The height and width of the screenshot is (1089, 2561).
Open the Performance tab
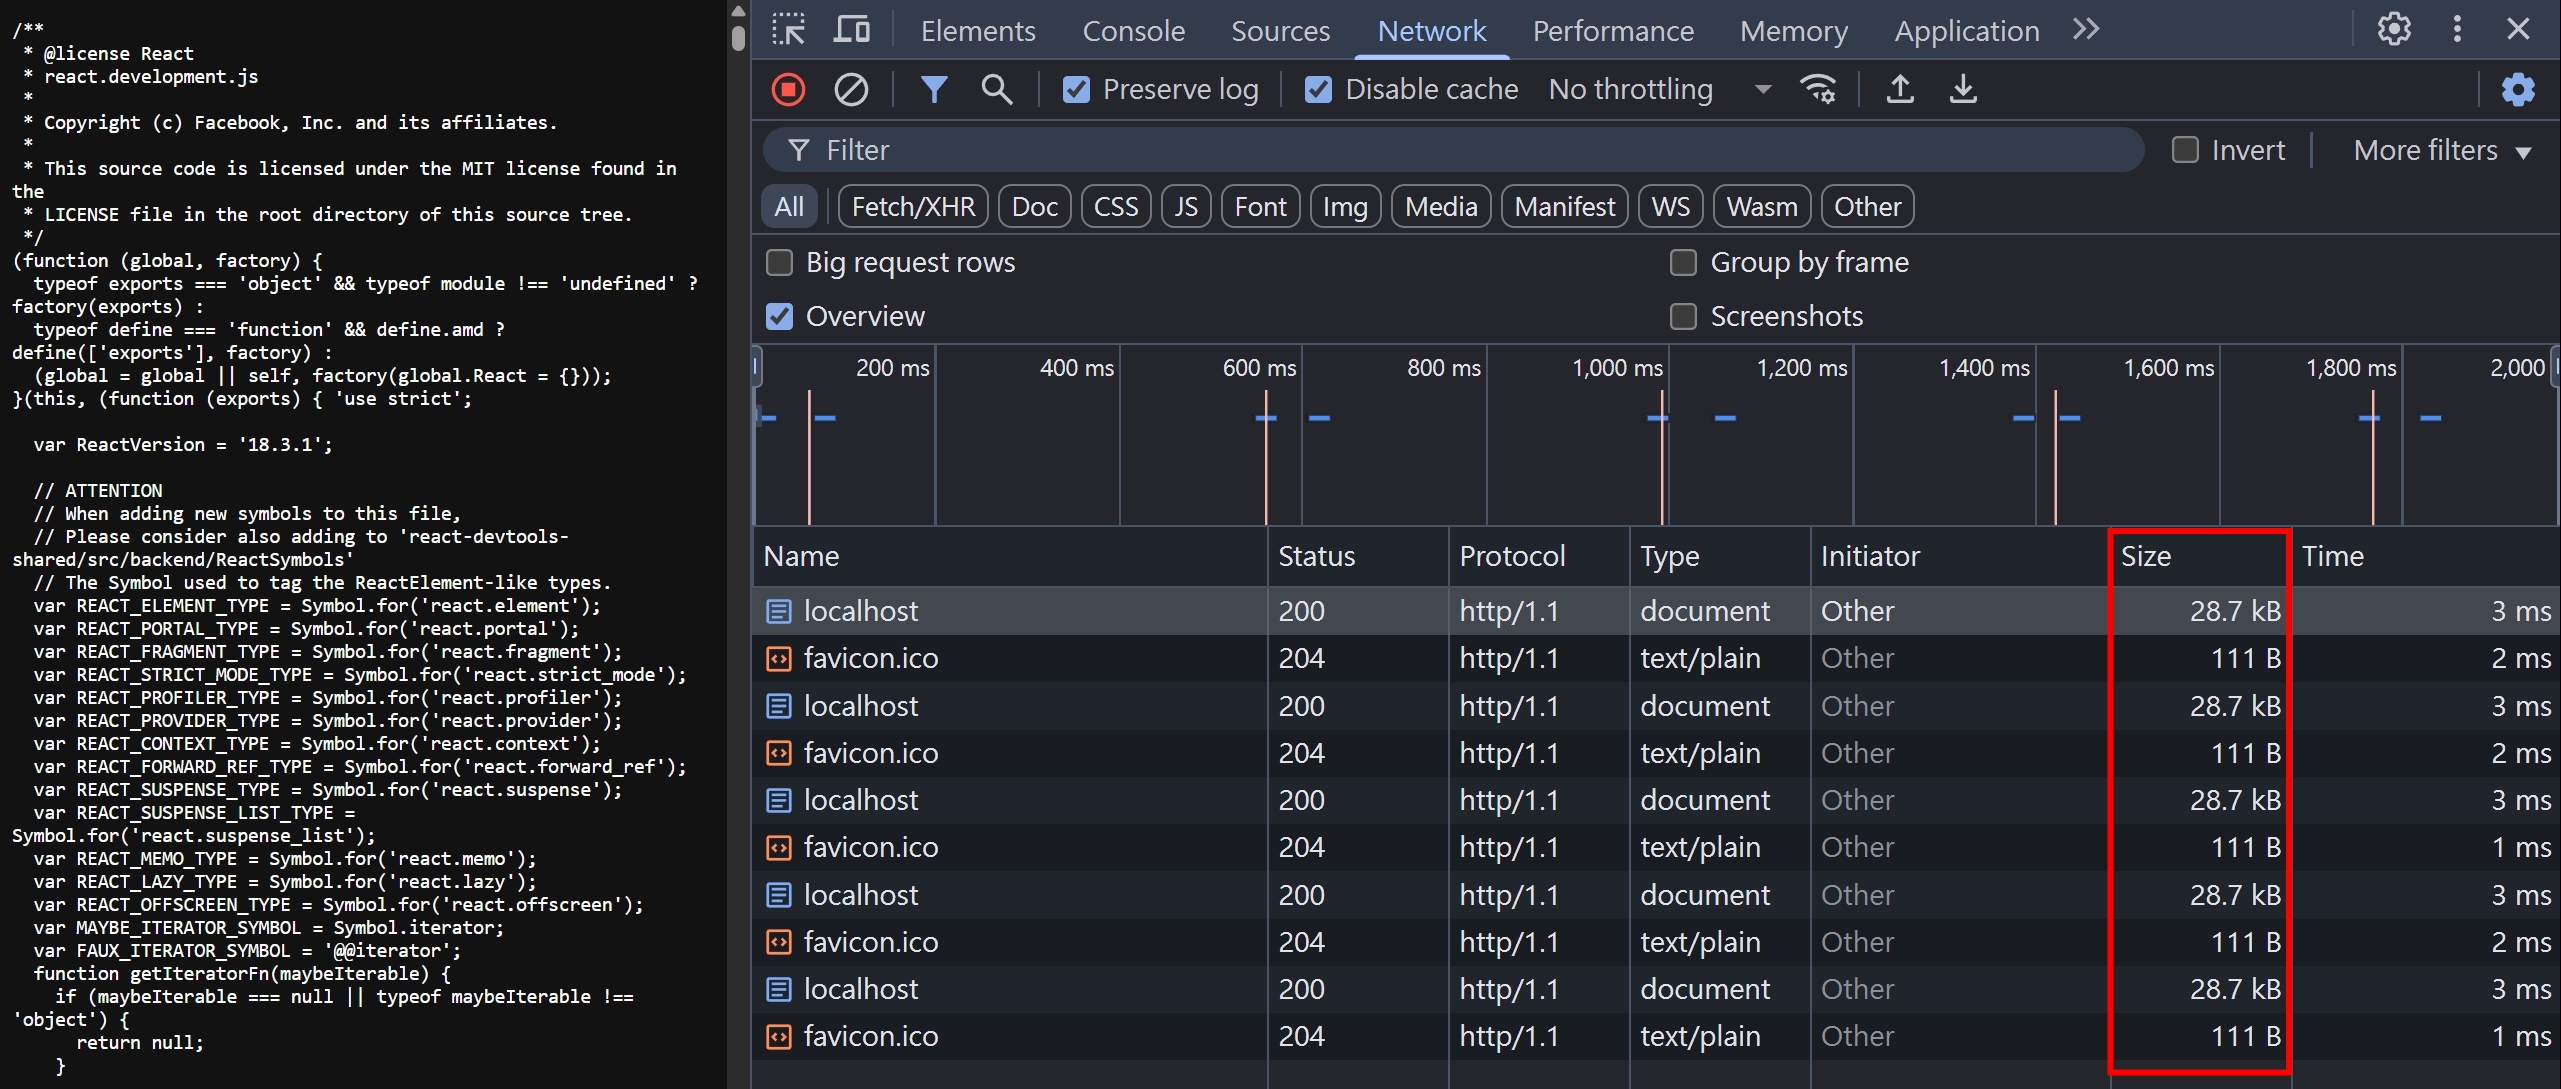point(1613,31)
